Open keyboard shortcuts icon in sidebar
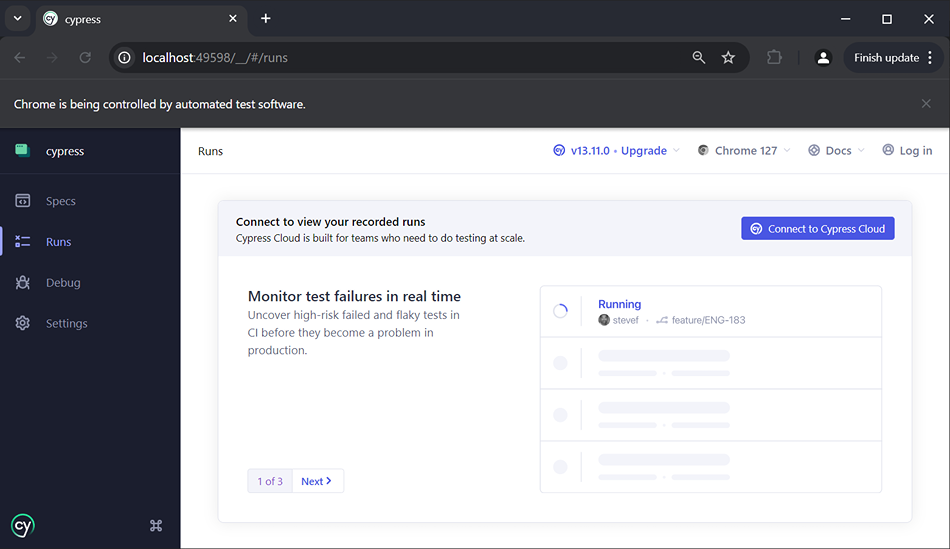This screenshot has height=549, width=950. tap(156, 525)
